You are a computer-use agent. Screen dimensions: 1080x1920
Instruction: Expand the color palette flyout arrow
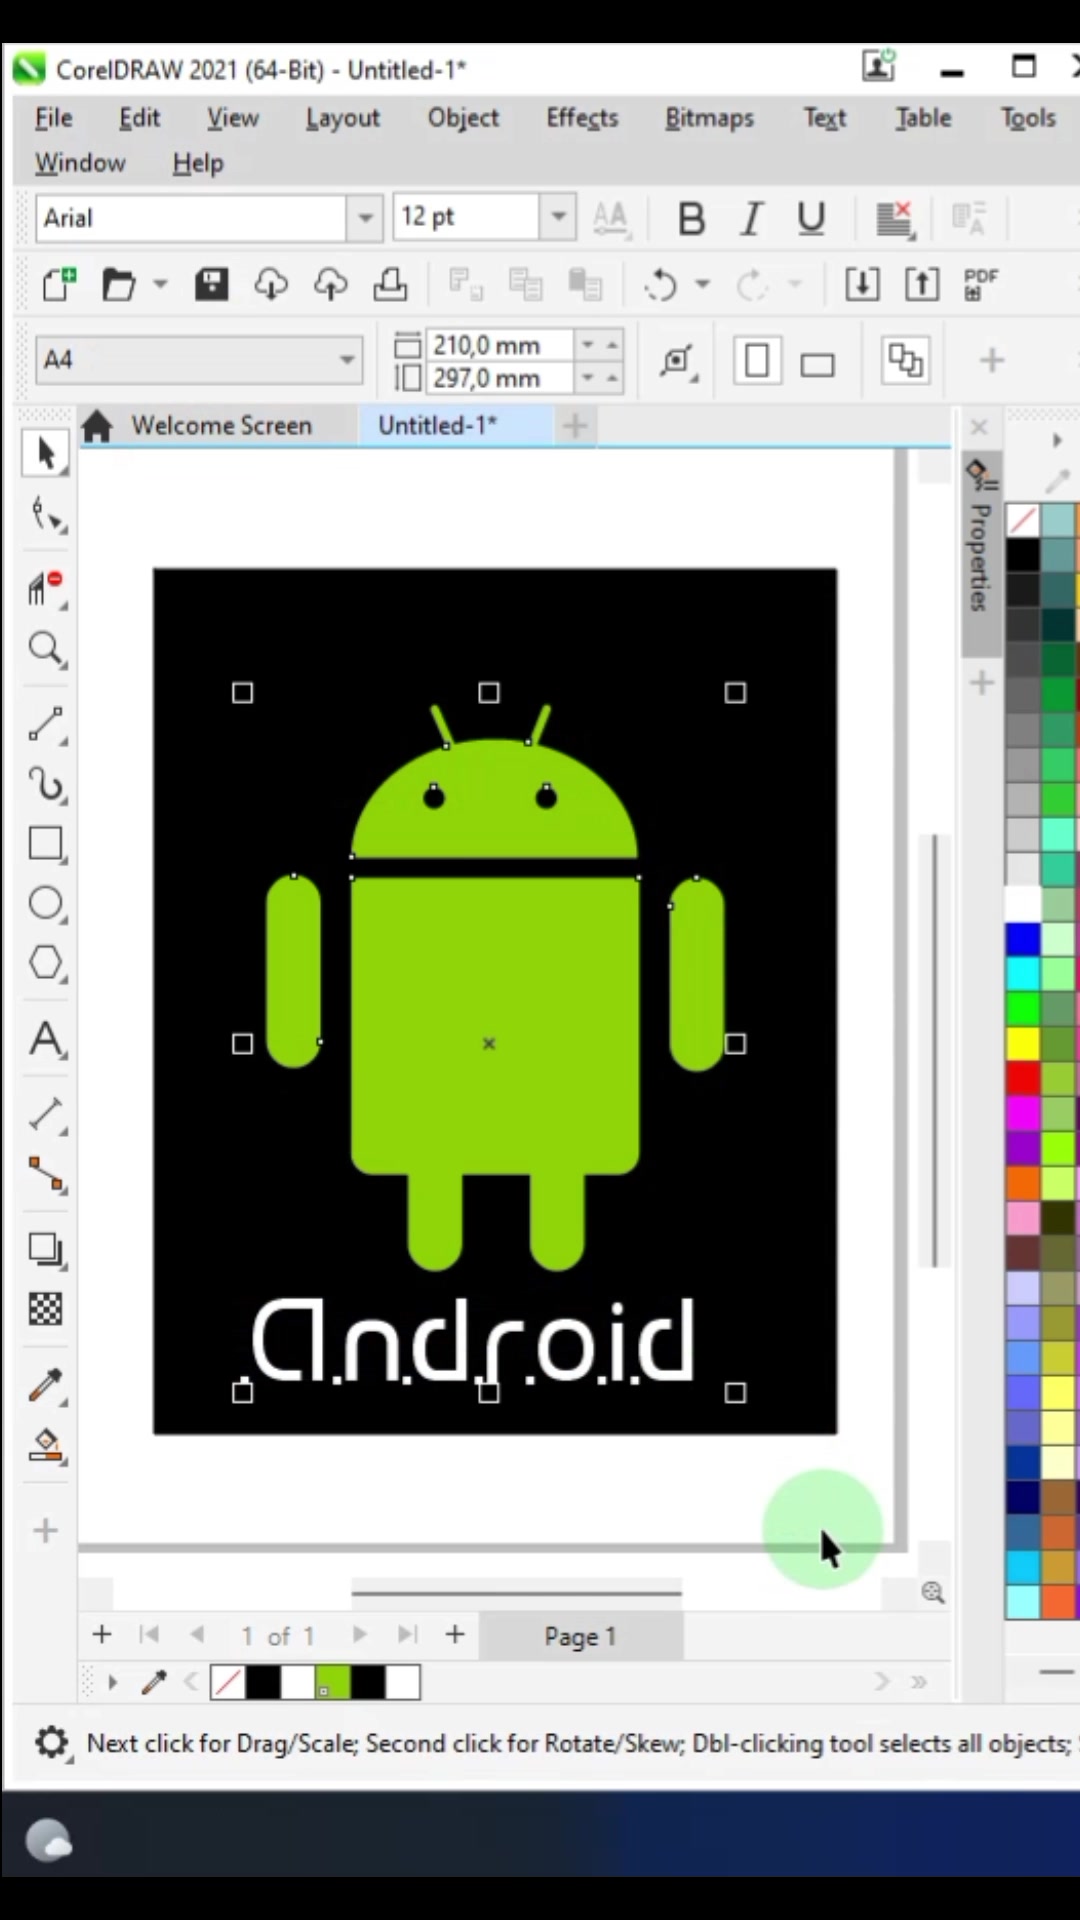pyautogui.click(x=1057, y=441)
